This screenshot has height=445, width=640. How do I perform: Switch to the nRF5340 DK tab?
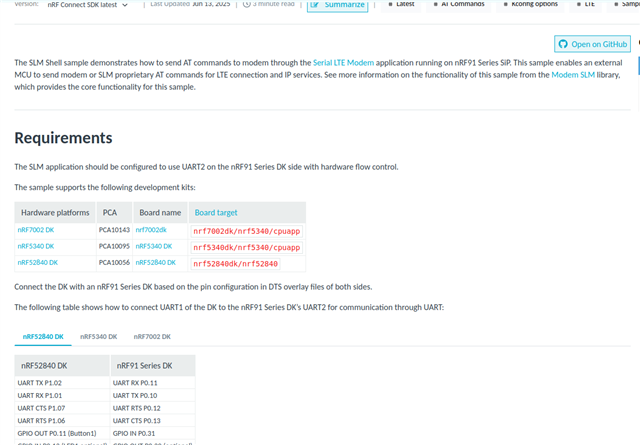[x=98, y=337]
